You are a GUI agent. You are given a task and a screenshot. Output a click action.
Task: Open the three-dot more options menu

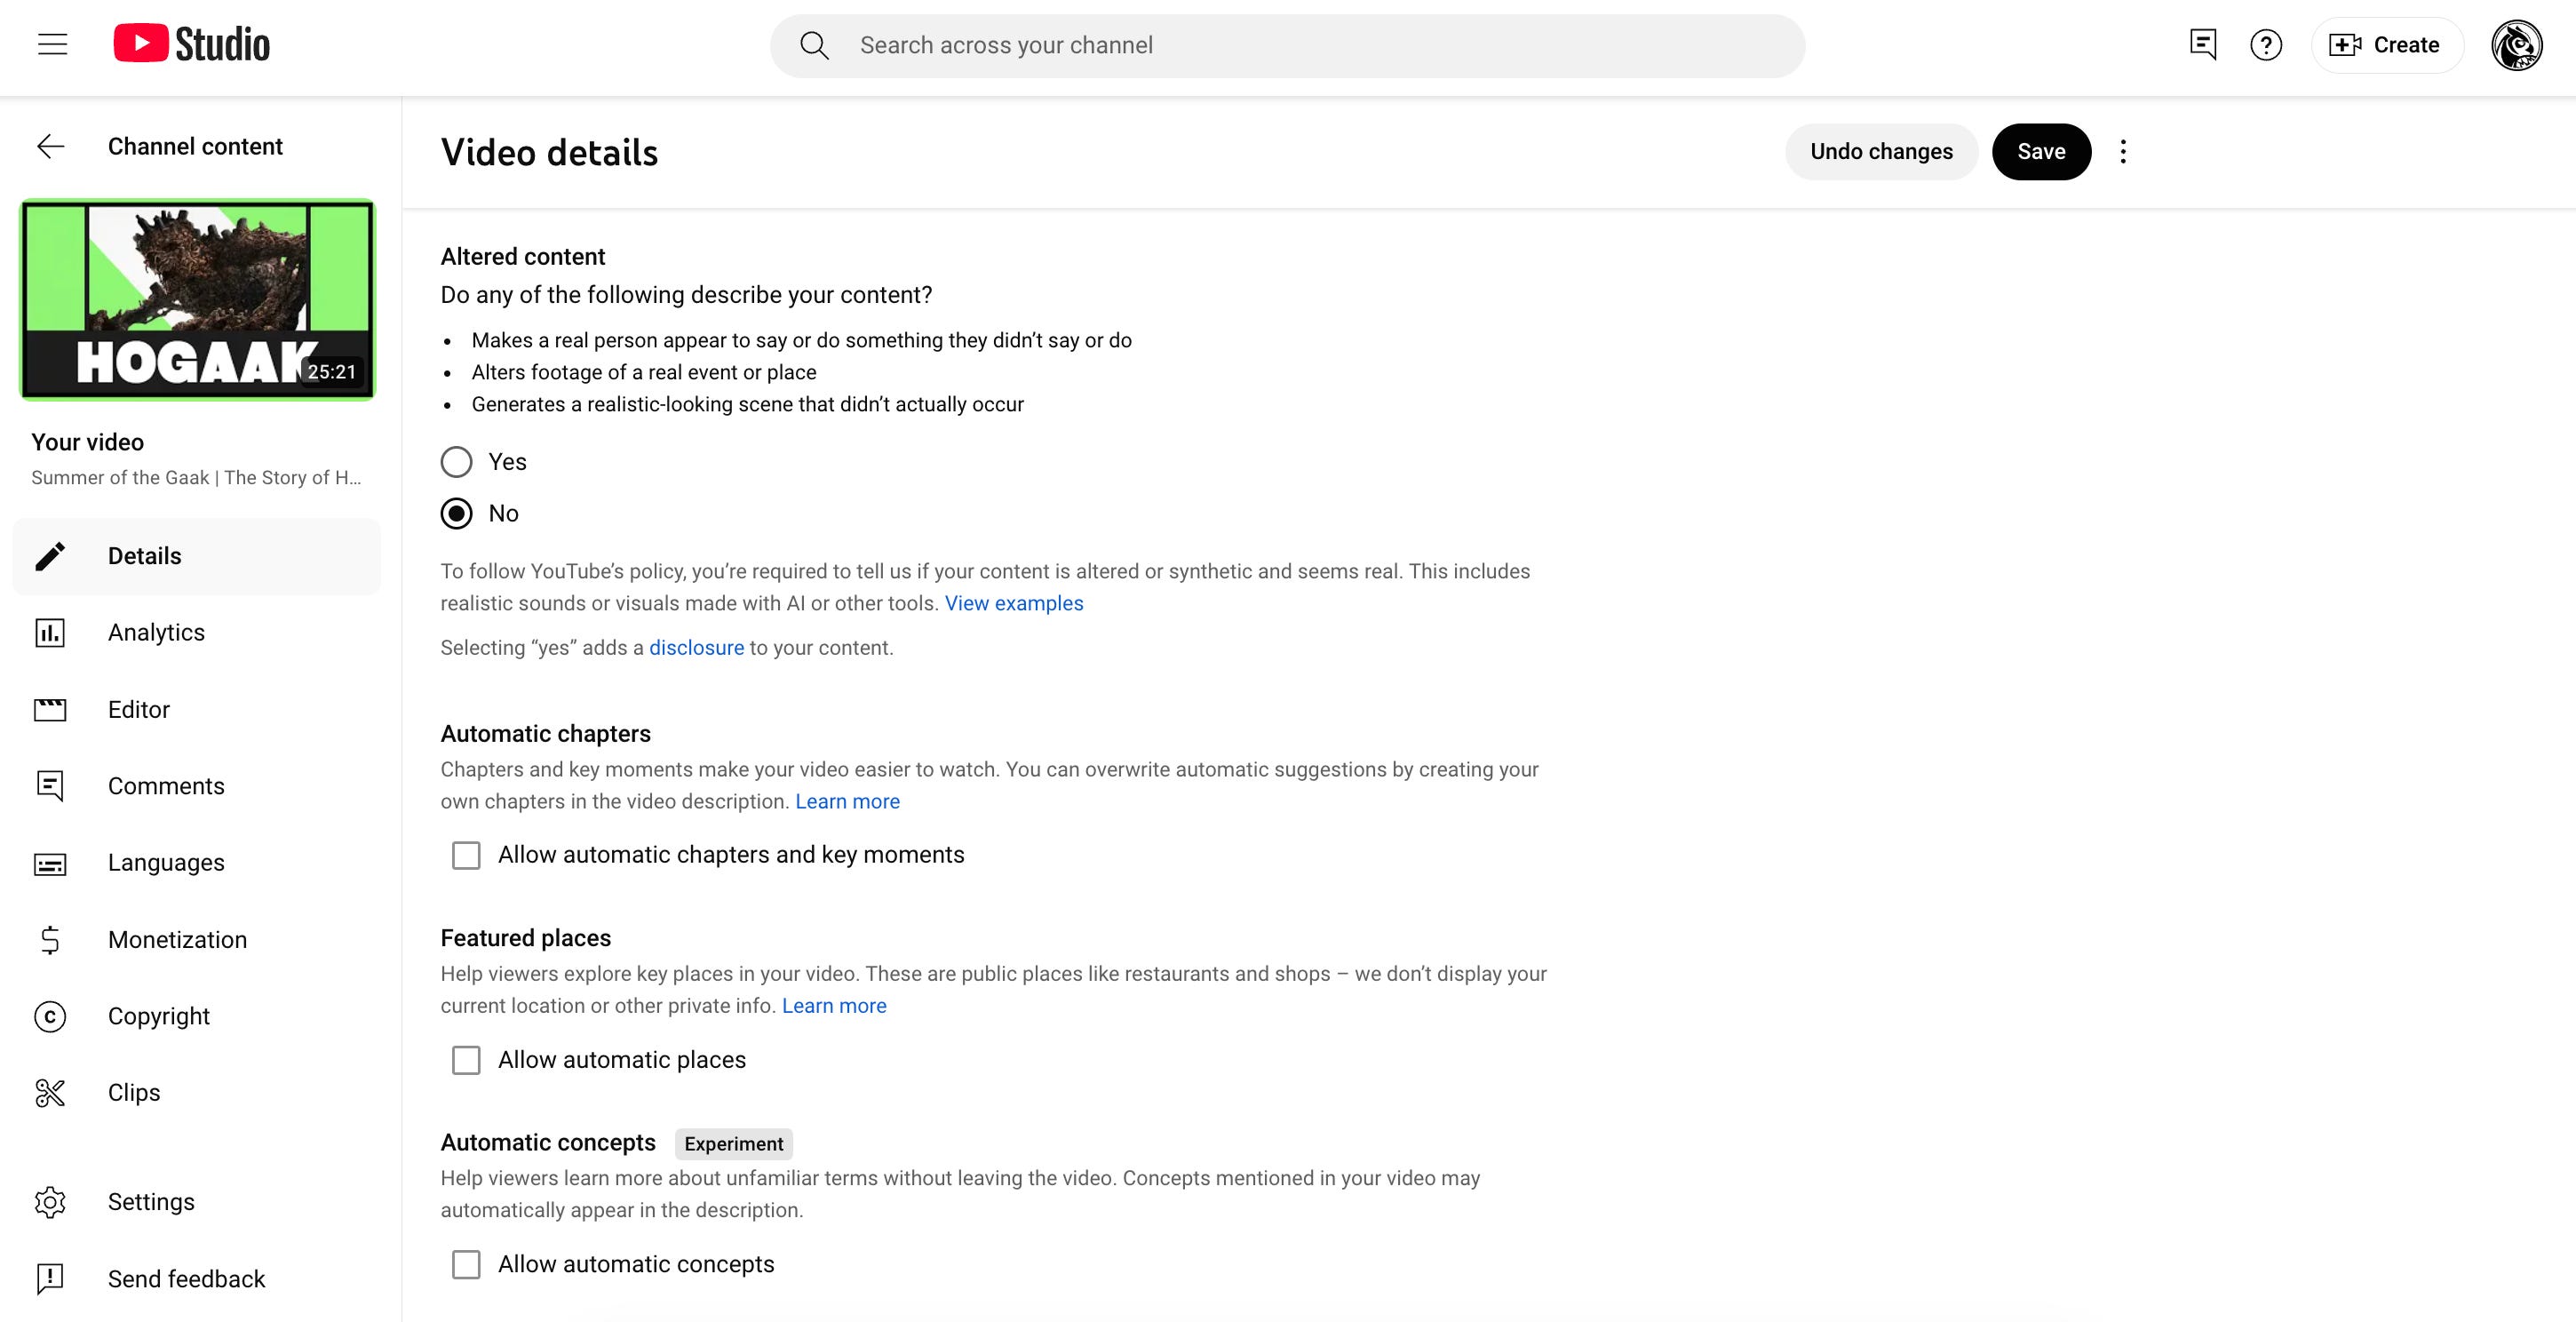click(2123, 152)
